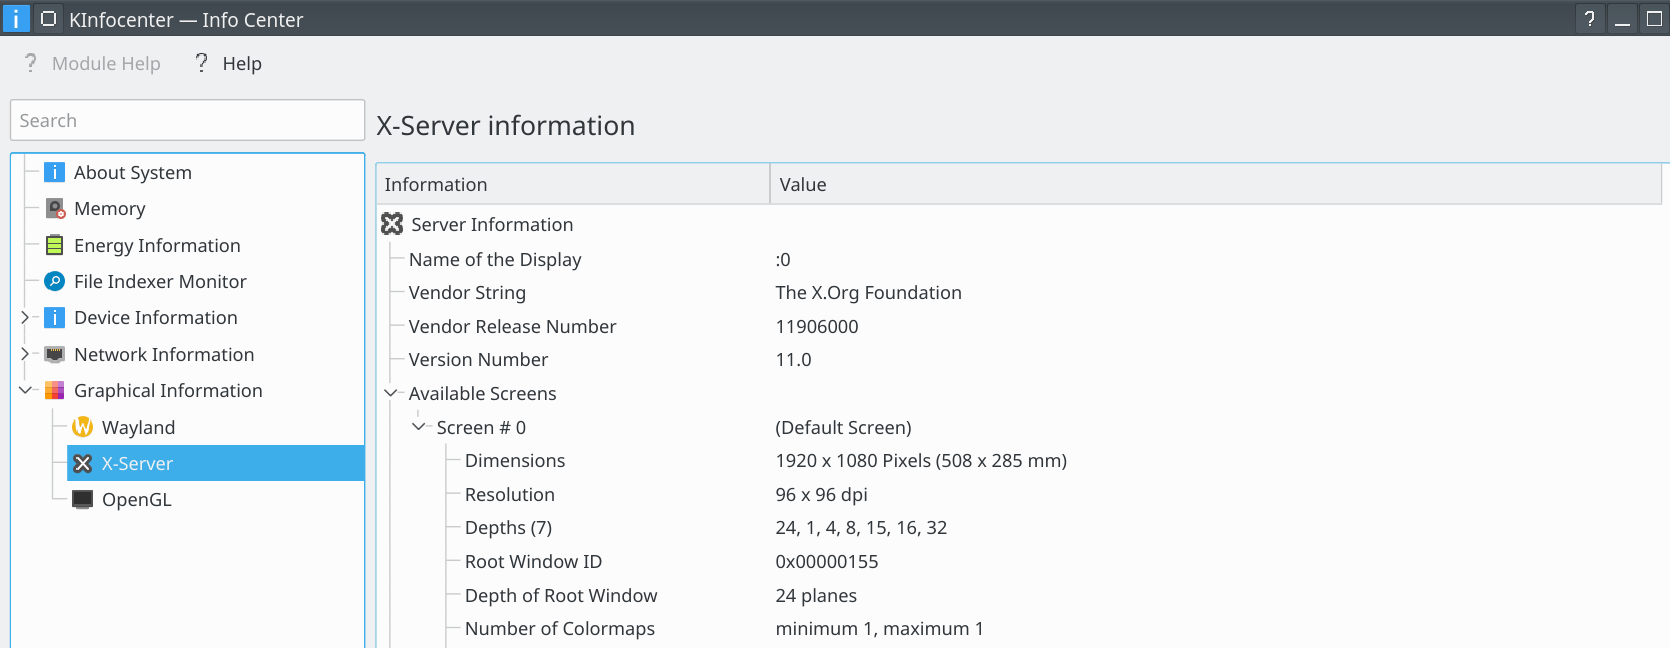Click the Memory chip icon
This screenshot has width=1670, height=648.
[55, 209]
